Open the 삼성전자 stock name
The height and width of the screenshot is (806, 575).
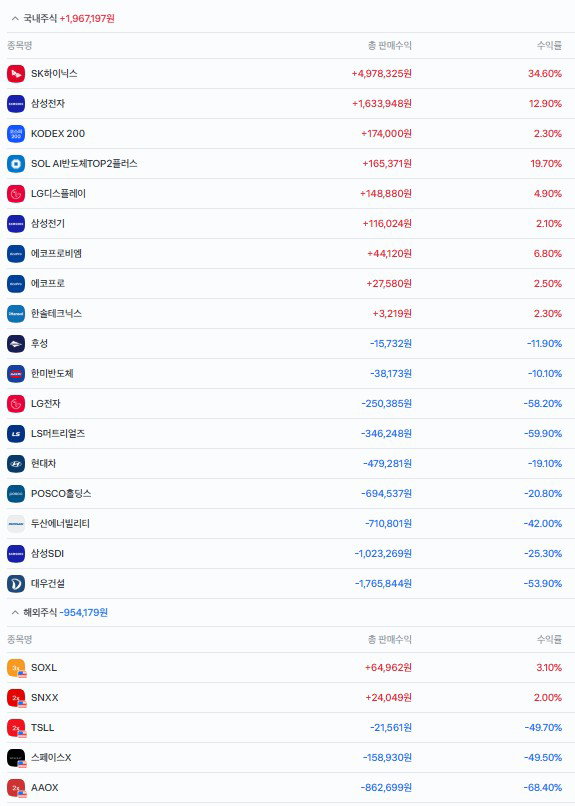point(48,103)
